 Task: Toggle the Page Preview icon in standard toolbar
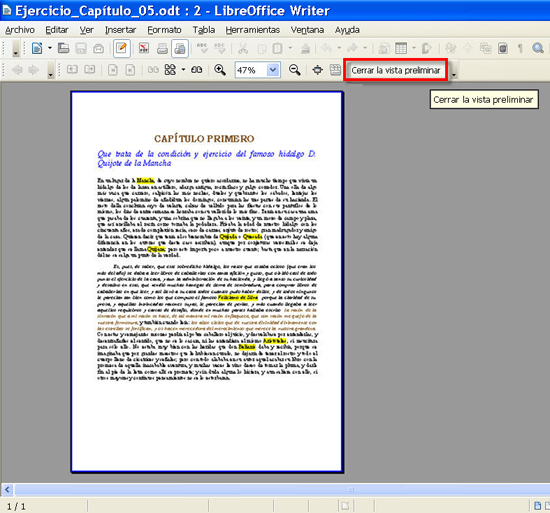180,48
